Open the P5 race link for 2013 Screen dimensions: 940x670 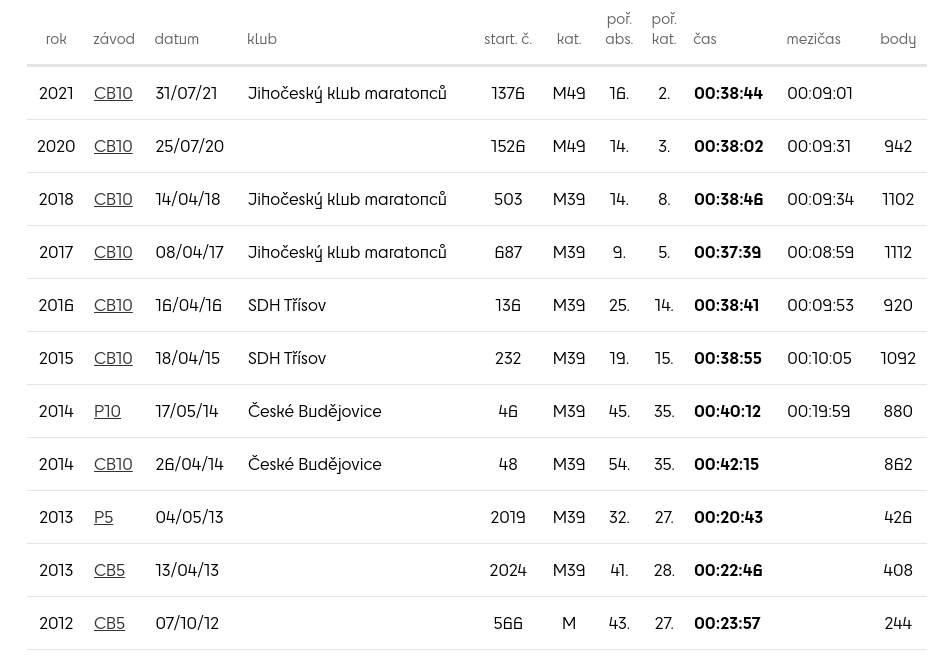click(x=104, y=517)
